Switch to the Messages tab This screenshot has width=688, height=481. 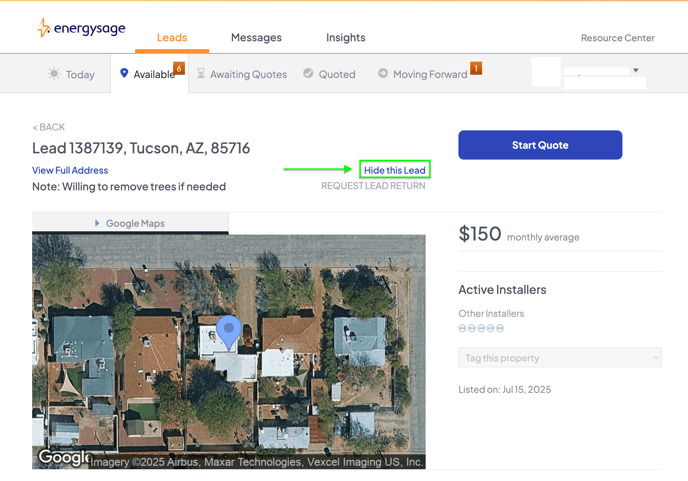coord(256,38)
